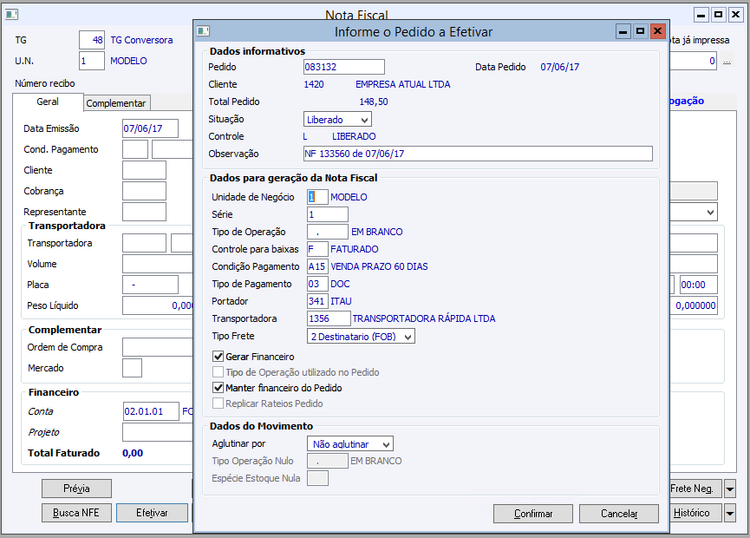Click the disabled Tipo de Operação utilizado no Pedido checkbox

pyautogui.click(x=218, y=372)
